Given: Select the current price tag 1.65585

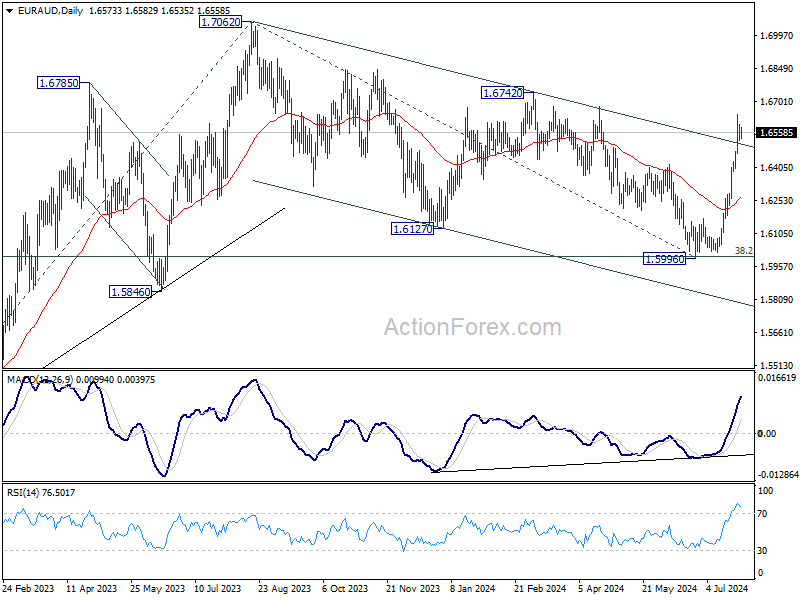Looking at the screenshot, I should (777, 133).
